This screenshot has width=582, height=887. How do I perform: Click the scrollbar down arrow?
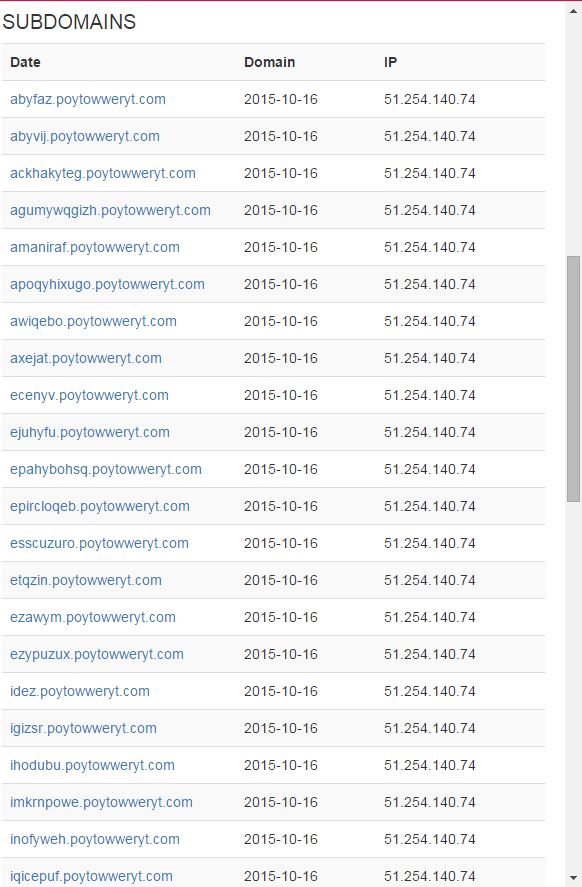coord(574,879)
